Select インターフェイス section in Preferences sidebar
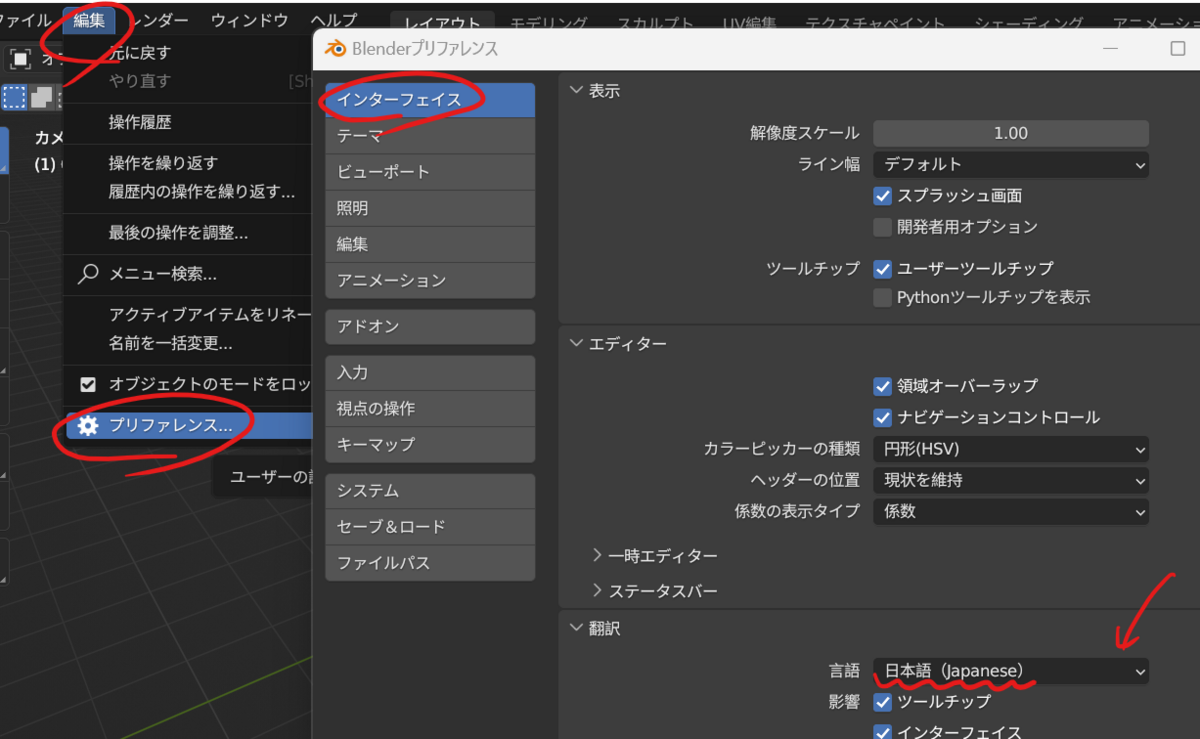1200x739 pixels. [430, 100]
